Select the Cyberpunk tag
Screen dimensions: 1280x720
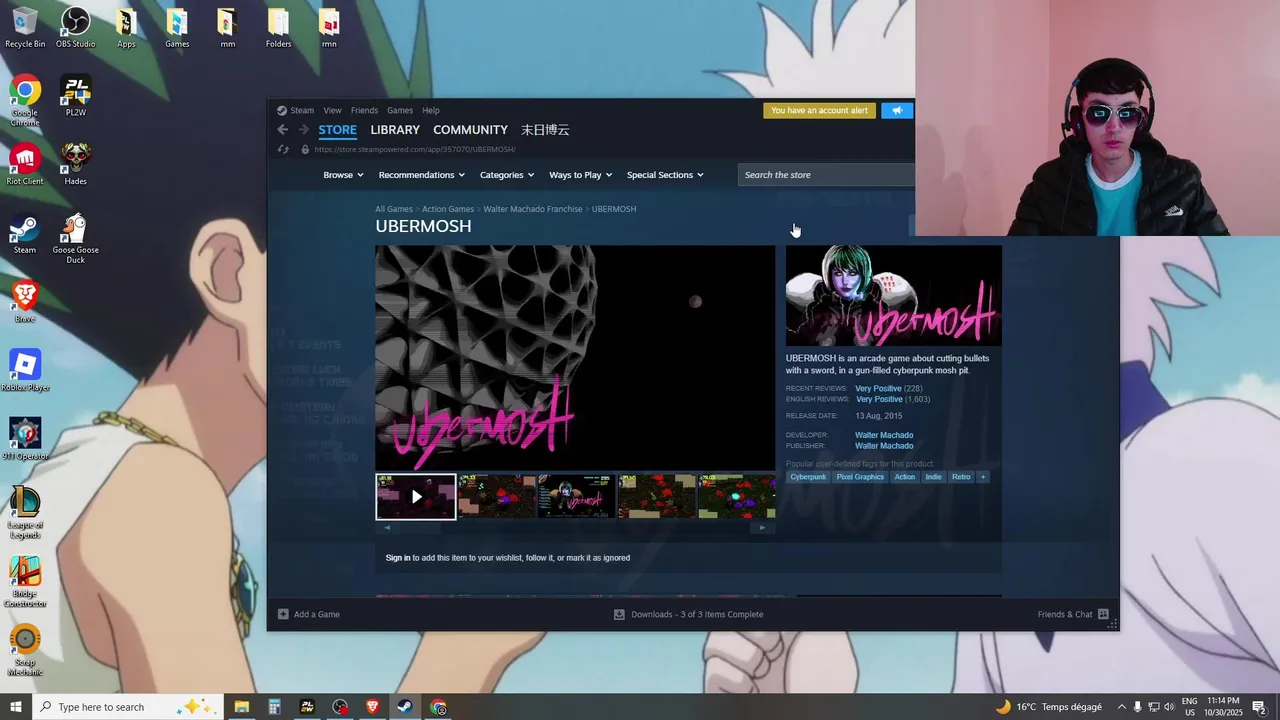click(x=808, y=477)
